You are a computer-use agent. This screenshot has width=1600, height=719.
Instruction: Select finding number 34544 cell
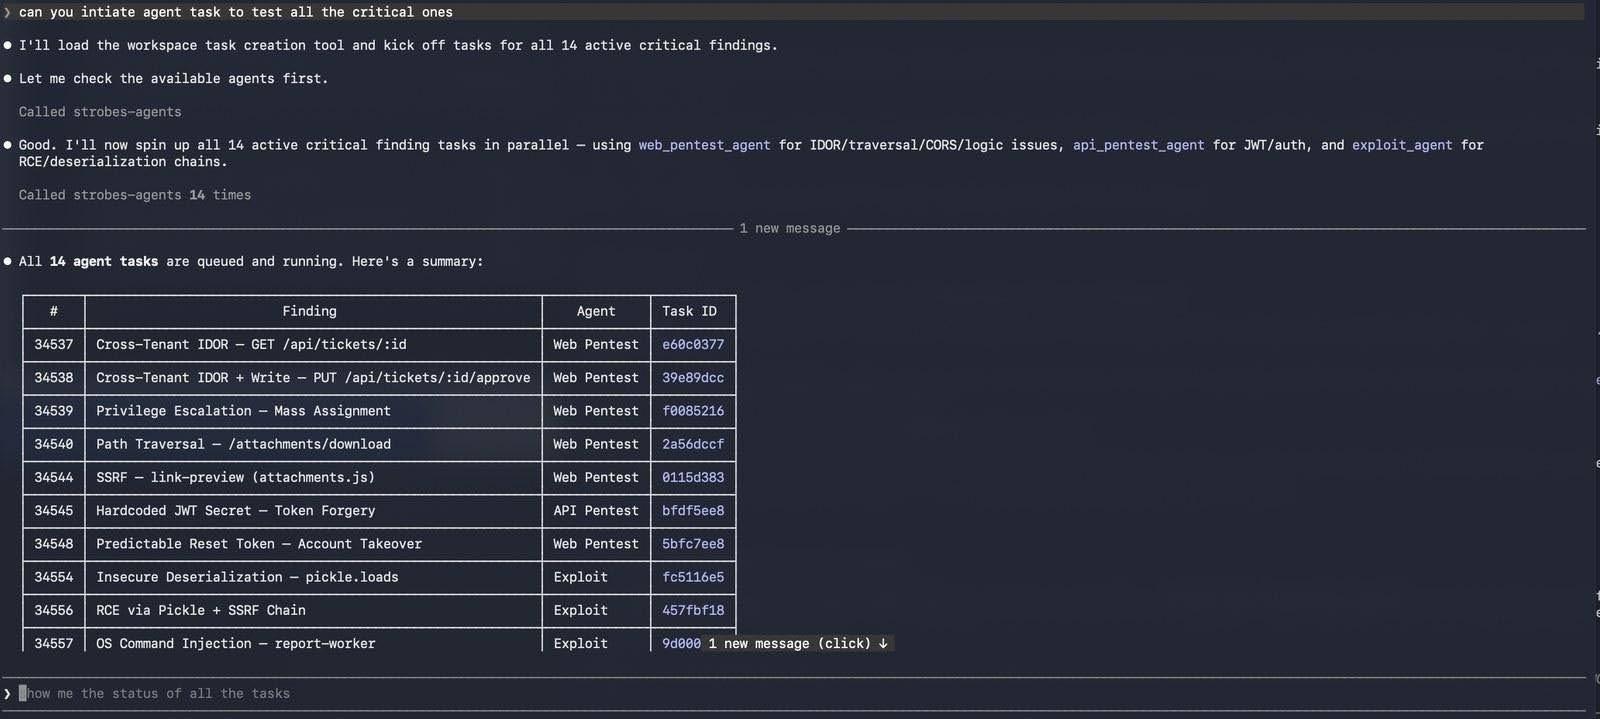[54, 477]
